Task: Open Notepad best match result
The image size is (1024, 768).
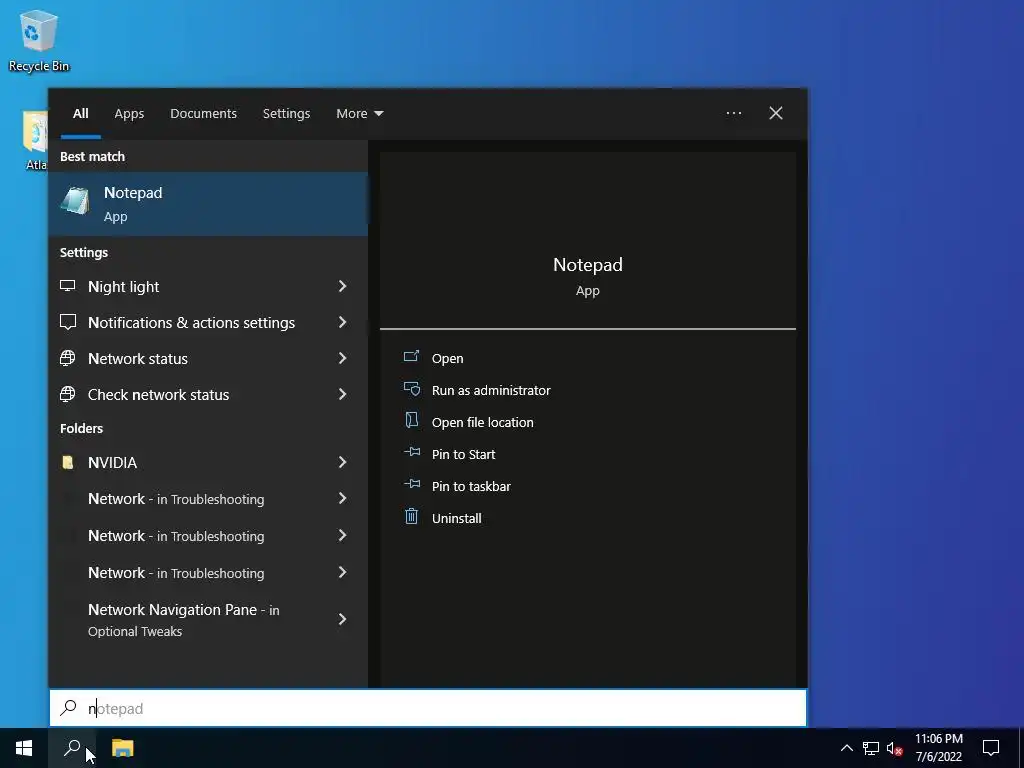Action: click(208, 204)
